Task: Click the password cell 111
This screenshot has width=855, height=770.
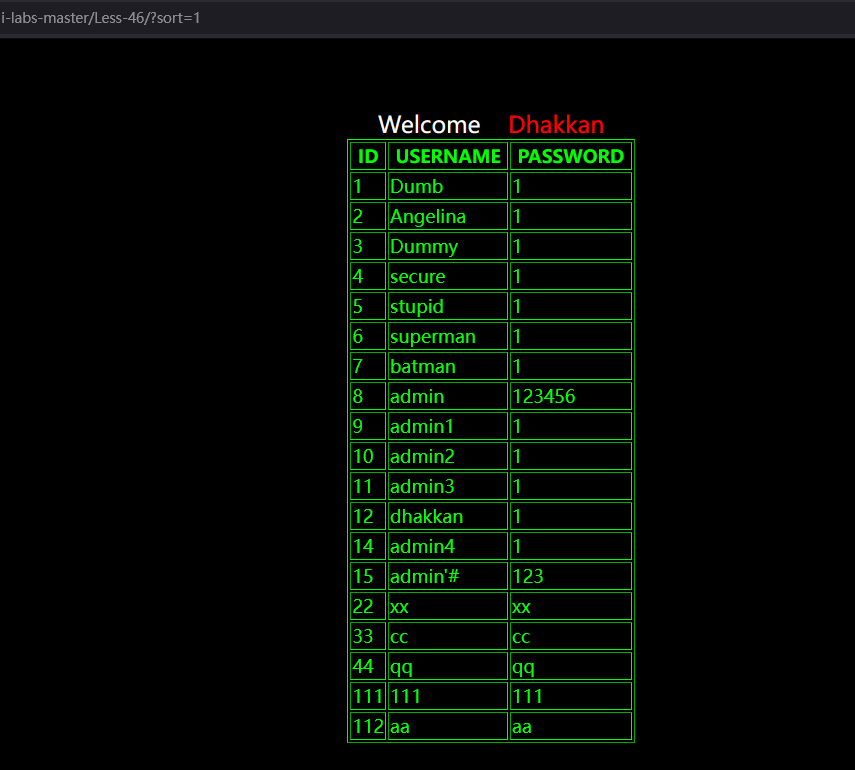Action: [x=571, y=696]
